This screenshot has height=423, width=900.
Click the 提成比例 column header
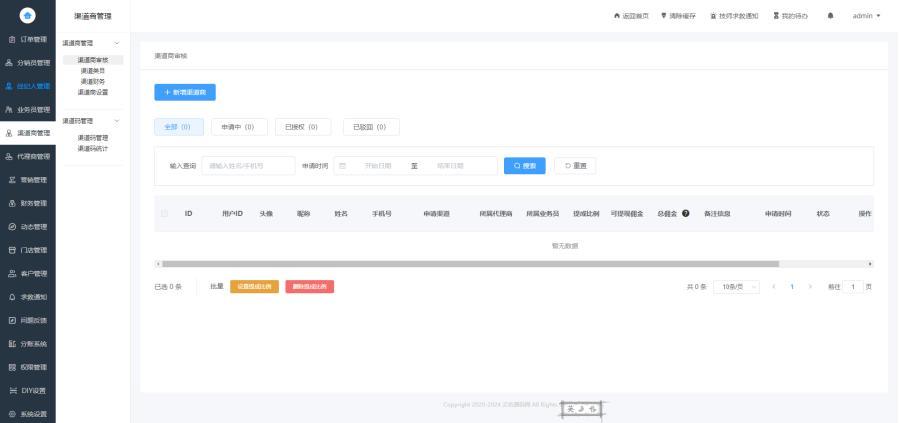click(586, 214)
